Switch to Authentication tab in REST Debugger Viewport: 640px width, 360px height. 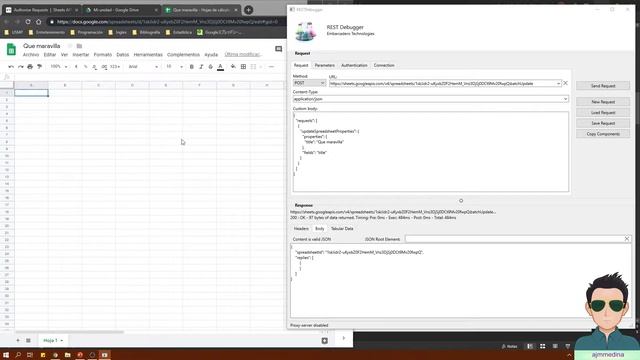click(354, 65)
